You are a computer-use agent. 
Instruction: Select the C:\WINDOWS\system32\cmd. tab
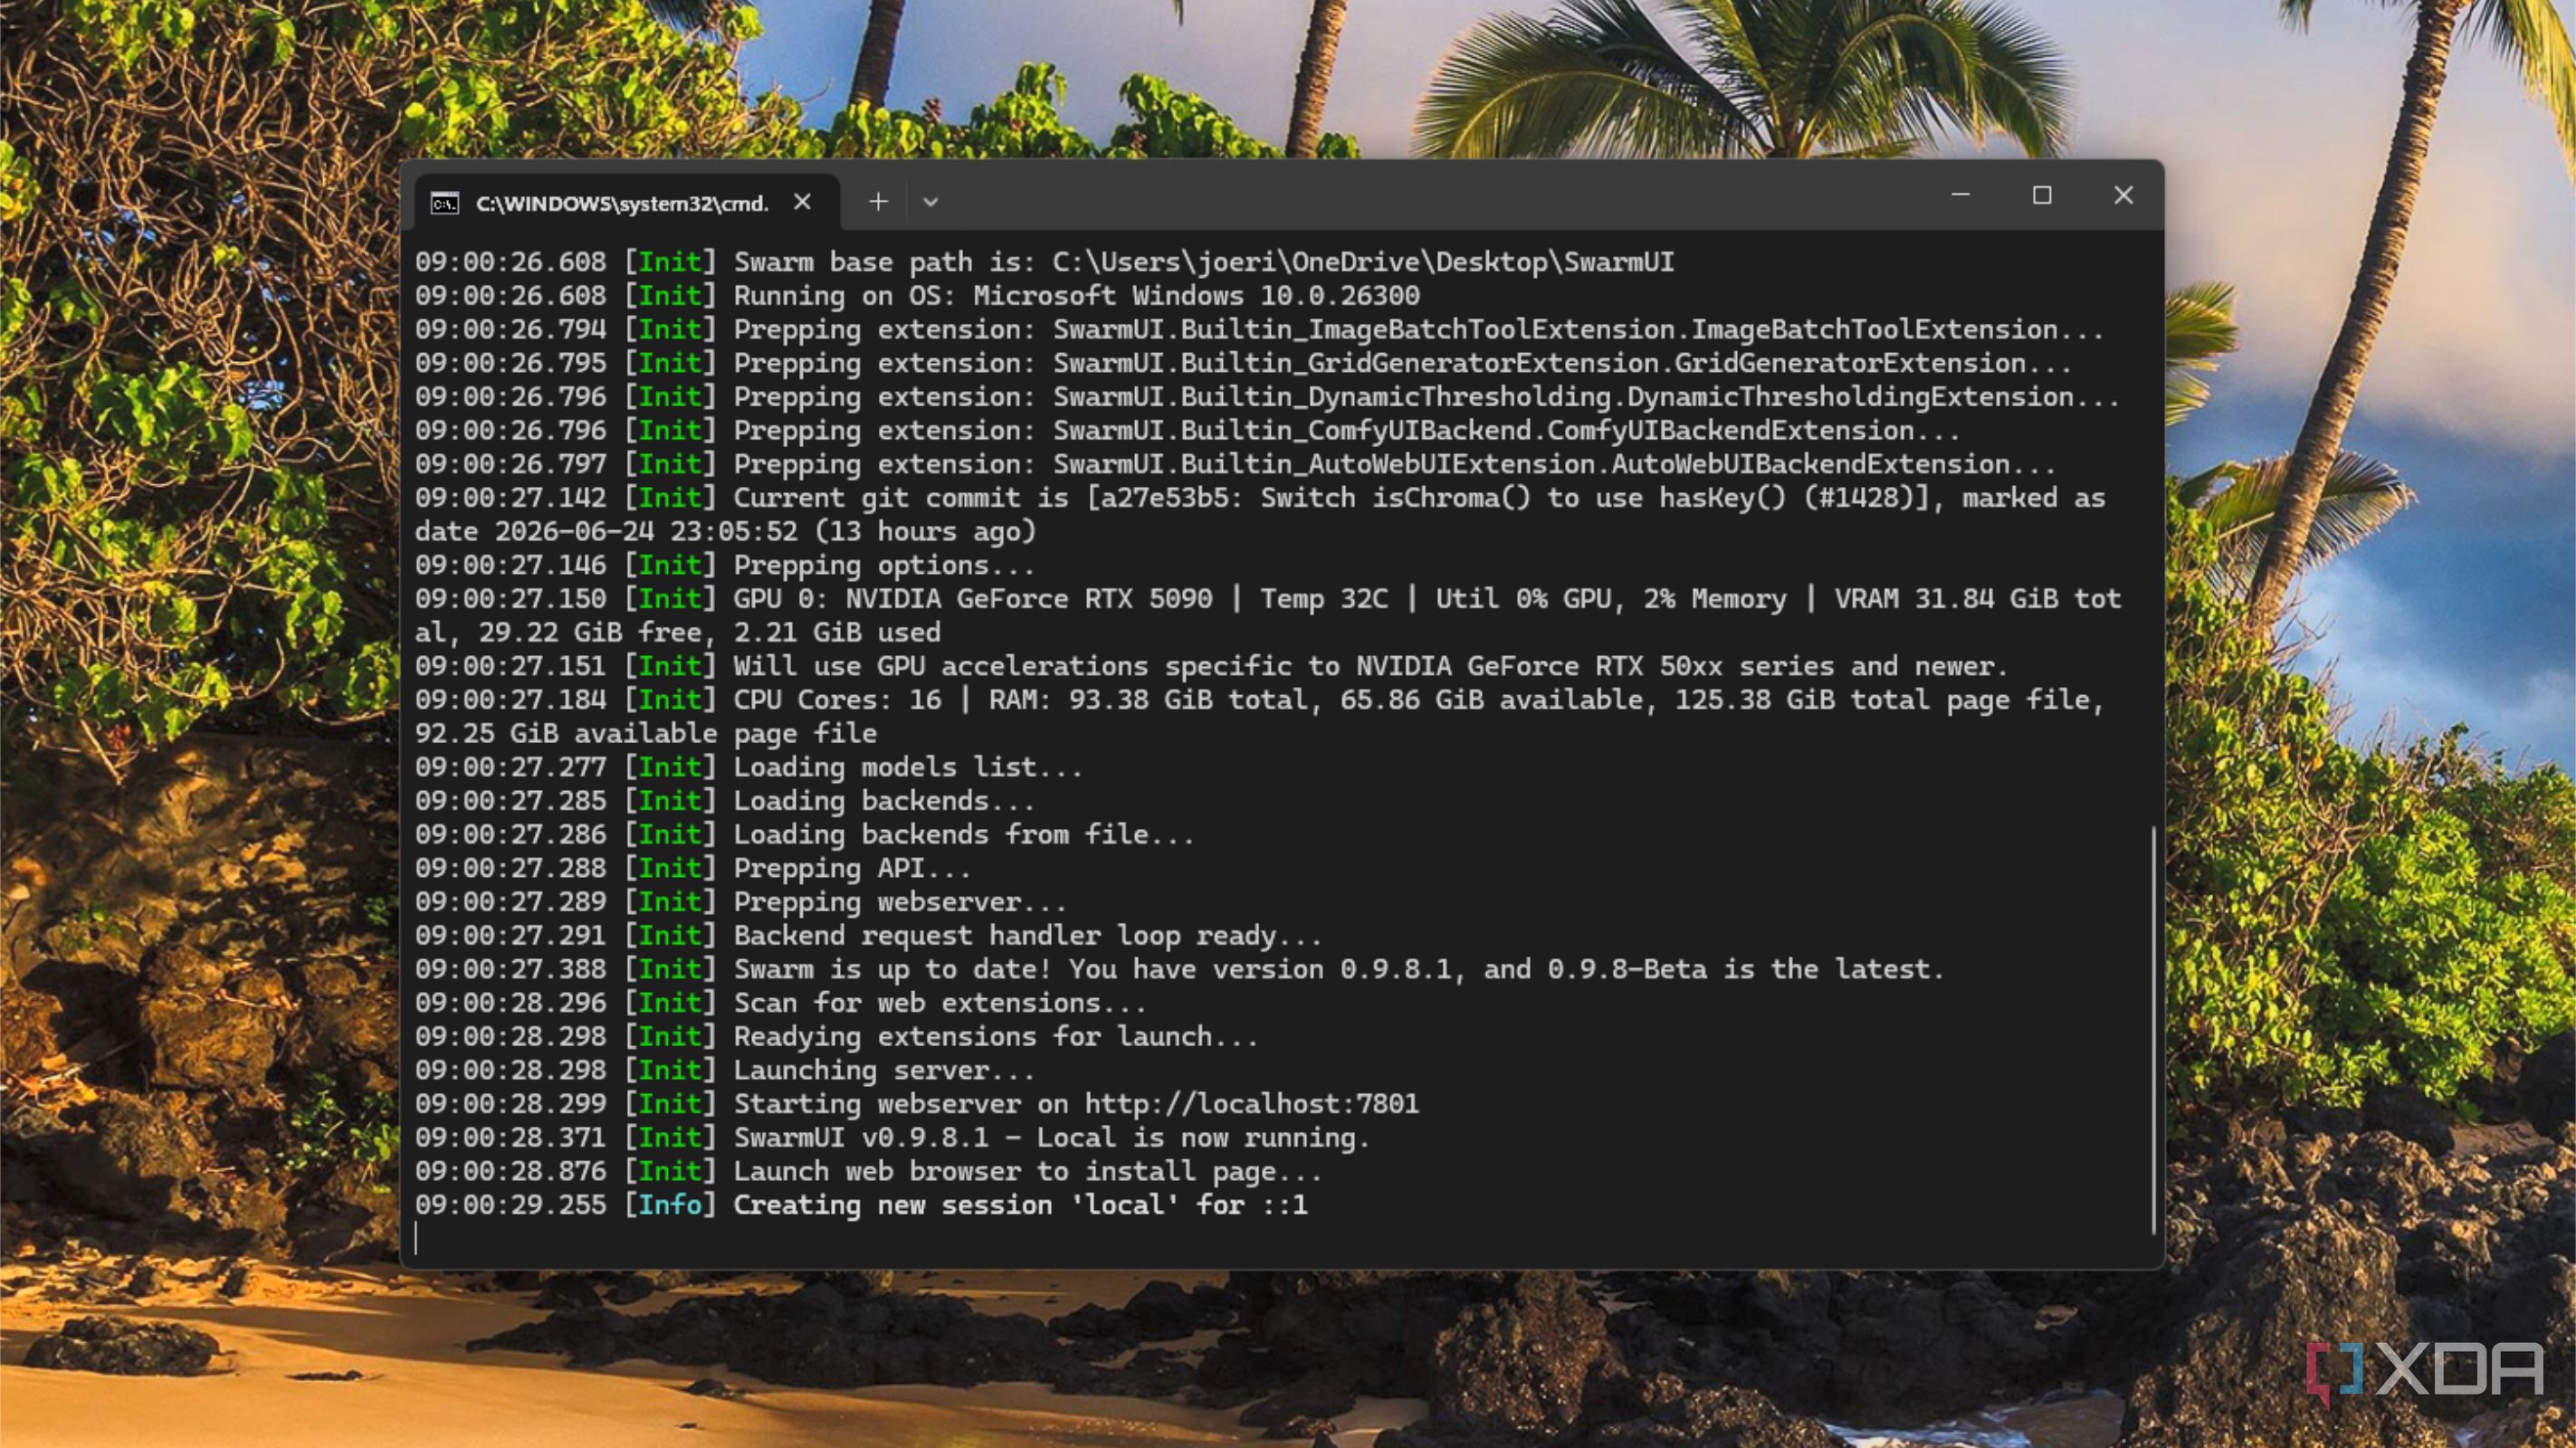627,203
